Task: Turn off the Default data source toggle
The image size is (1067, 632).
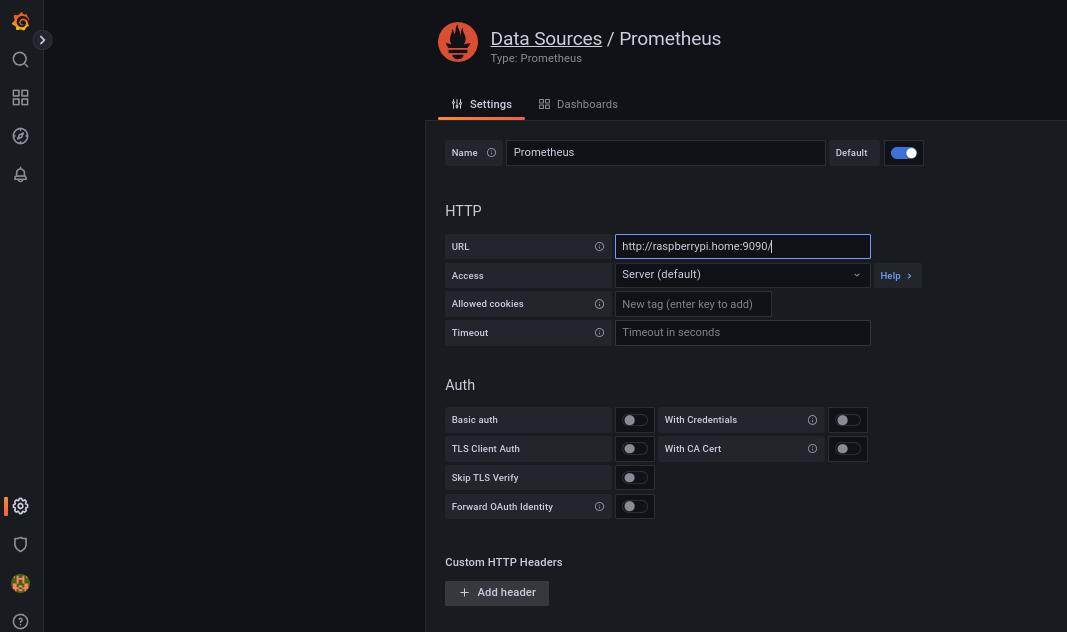Action: (x=903, y=153)
